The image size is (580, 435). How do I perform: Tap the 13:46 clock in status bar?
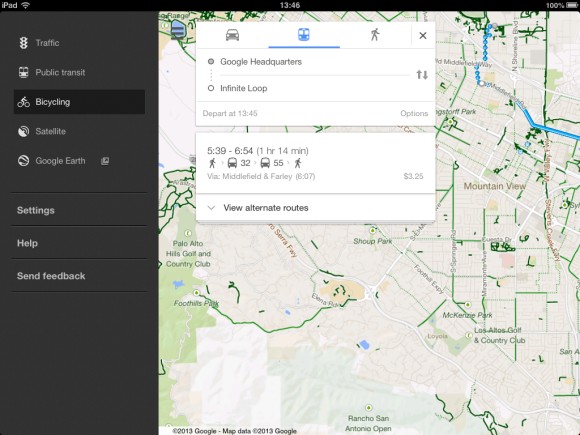click(290, 5)
